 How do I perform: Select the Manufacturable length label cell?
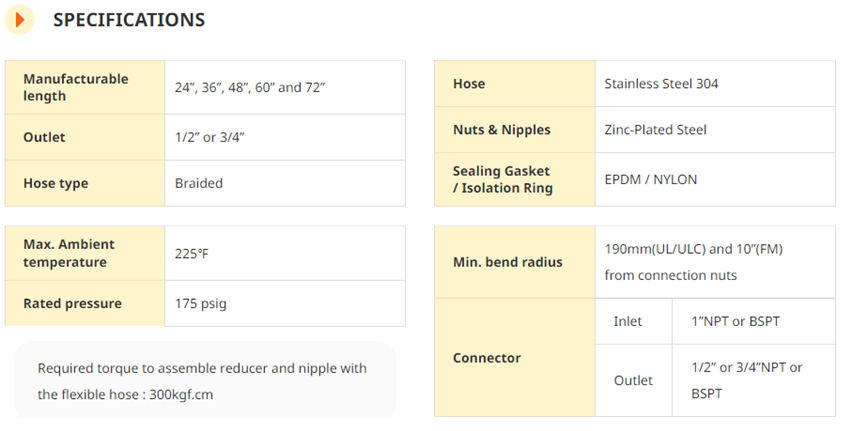(x=85, y=87)
